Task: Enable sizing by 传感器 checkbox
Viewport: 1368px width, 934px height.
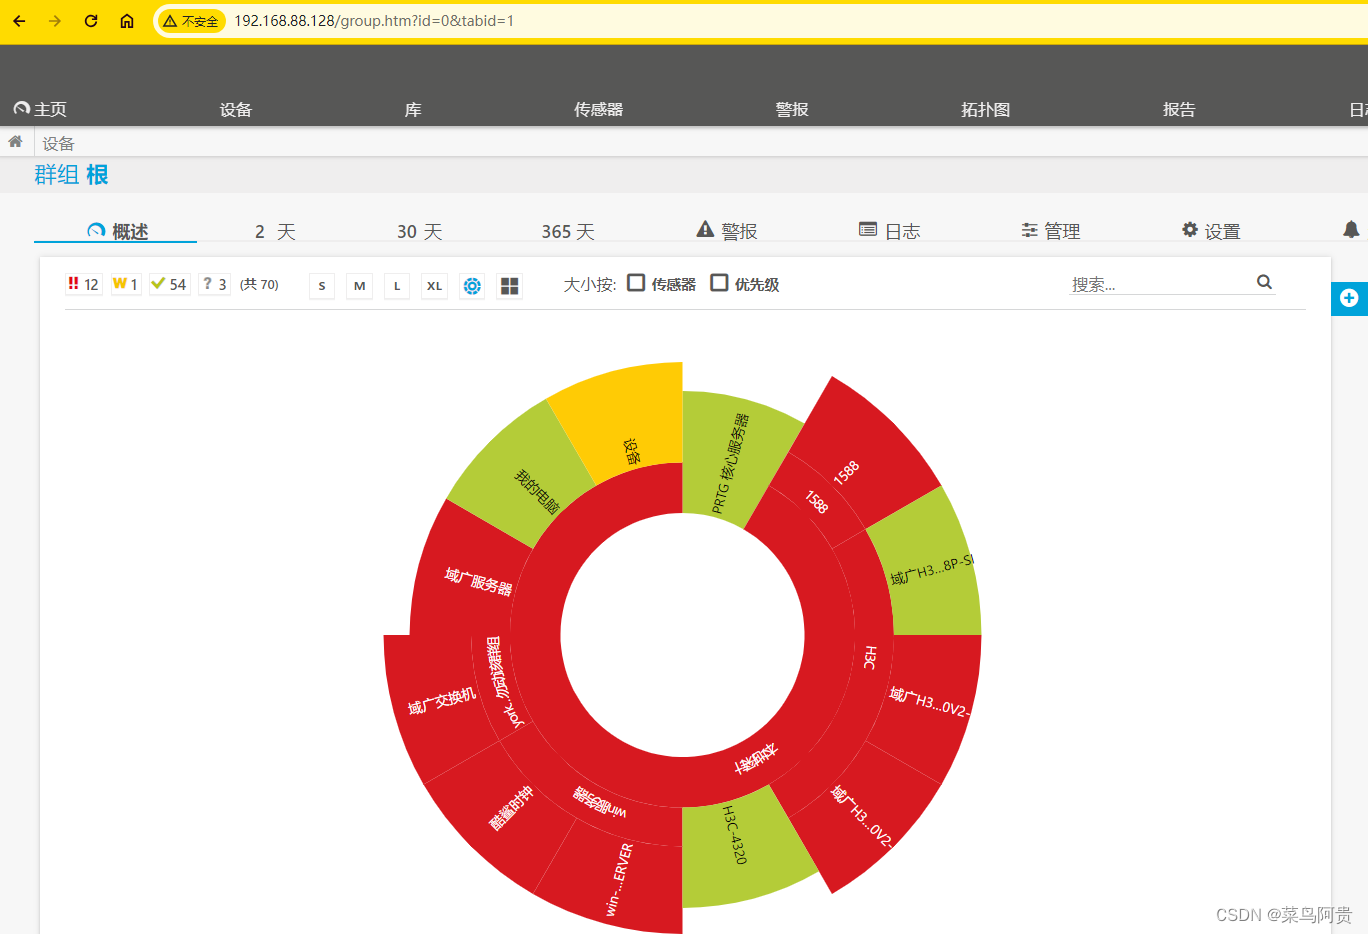Action: click(x=636, y=283)
